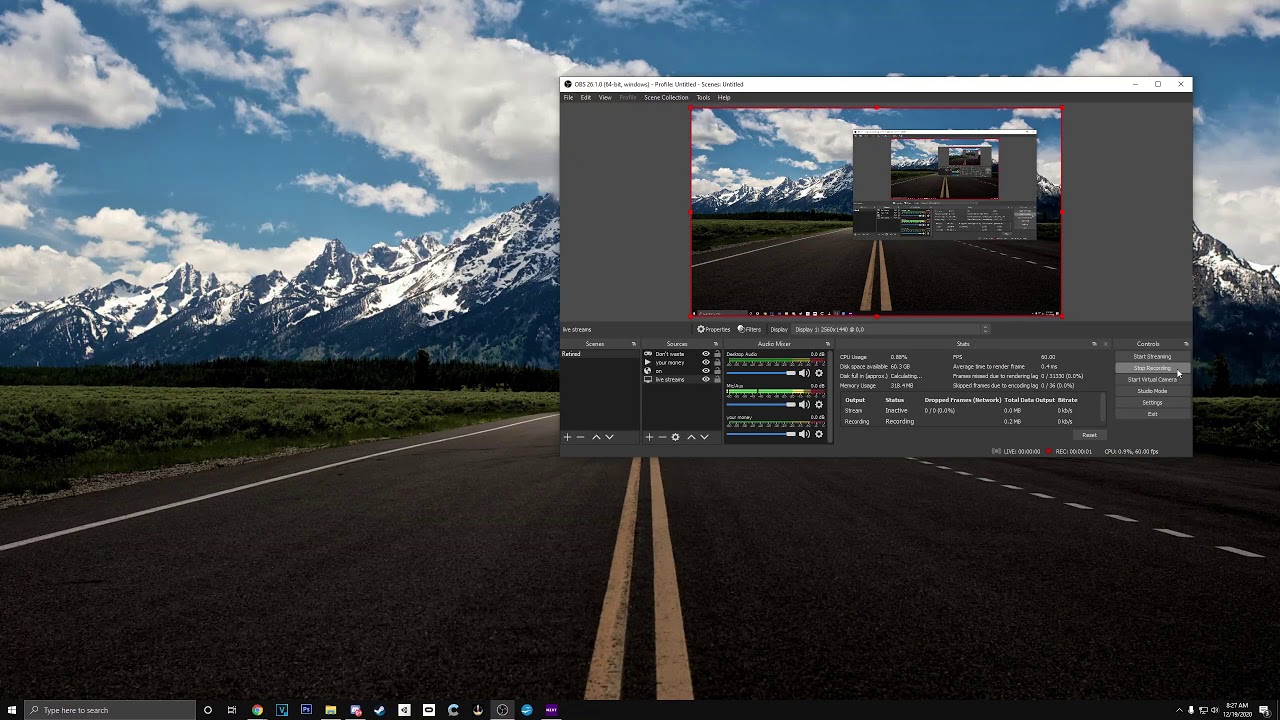
Task: Open Properties for the selected source
Action: (714, 329)
